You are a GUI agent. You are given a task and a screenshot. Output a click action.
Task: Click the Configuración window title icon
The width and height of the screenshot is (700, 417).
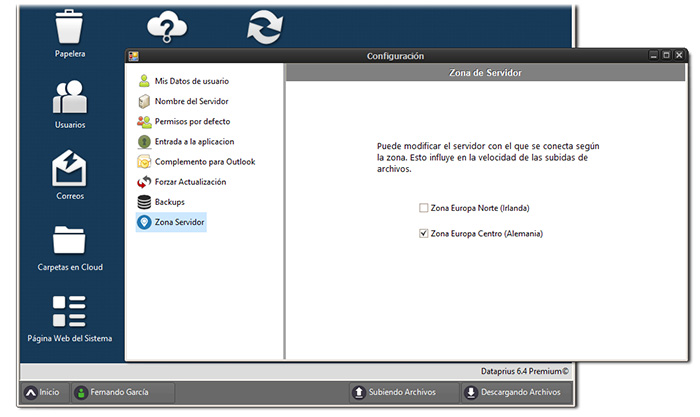click(133, 56)
